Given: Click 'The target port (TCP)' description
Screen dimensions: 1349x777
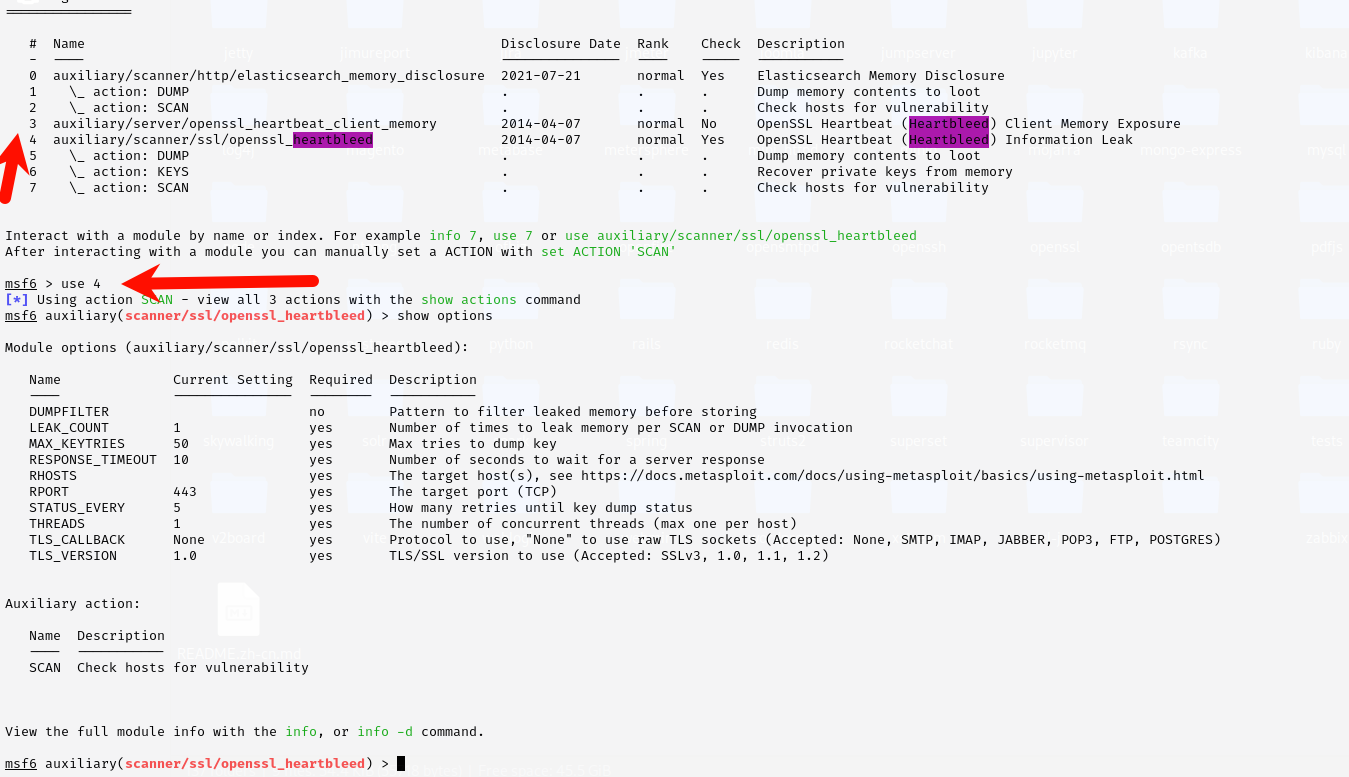Looking at the screenshot, I should pos(473,492).
